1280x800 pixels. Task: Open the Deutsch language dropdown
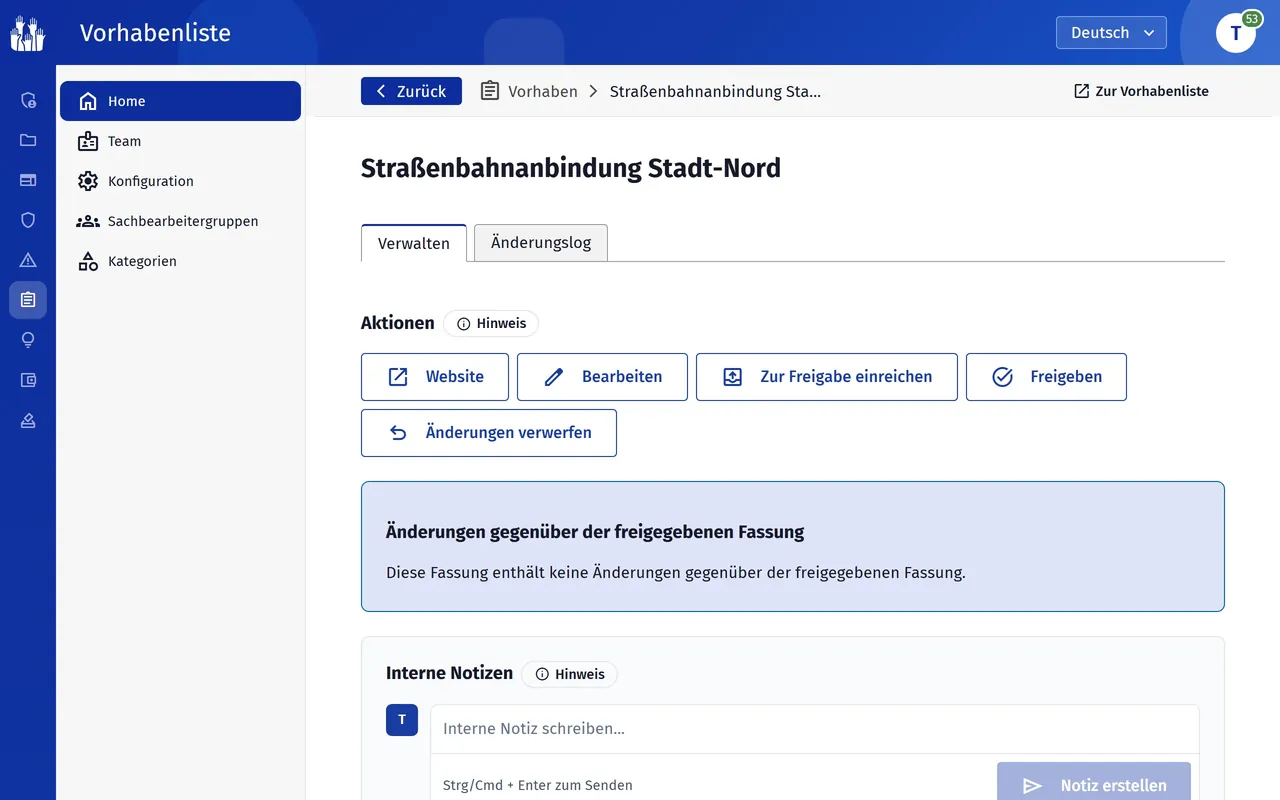[x=1111, y=32]
